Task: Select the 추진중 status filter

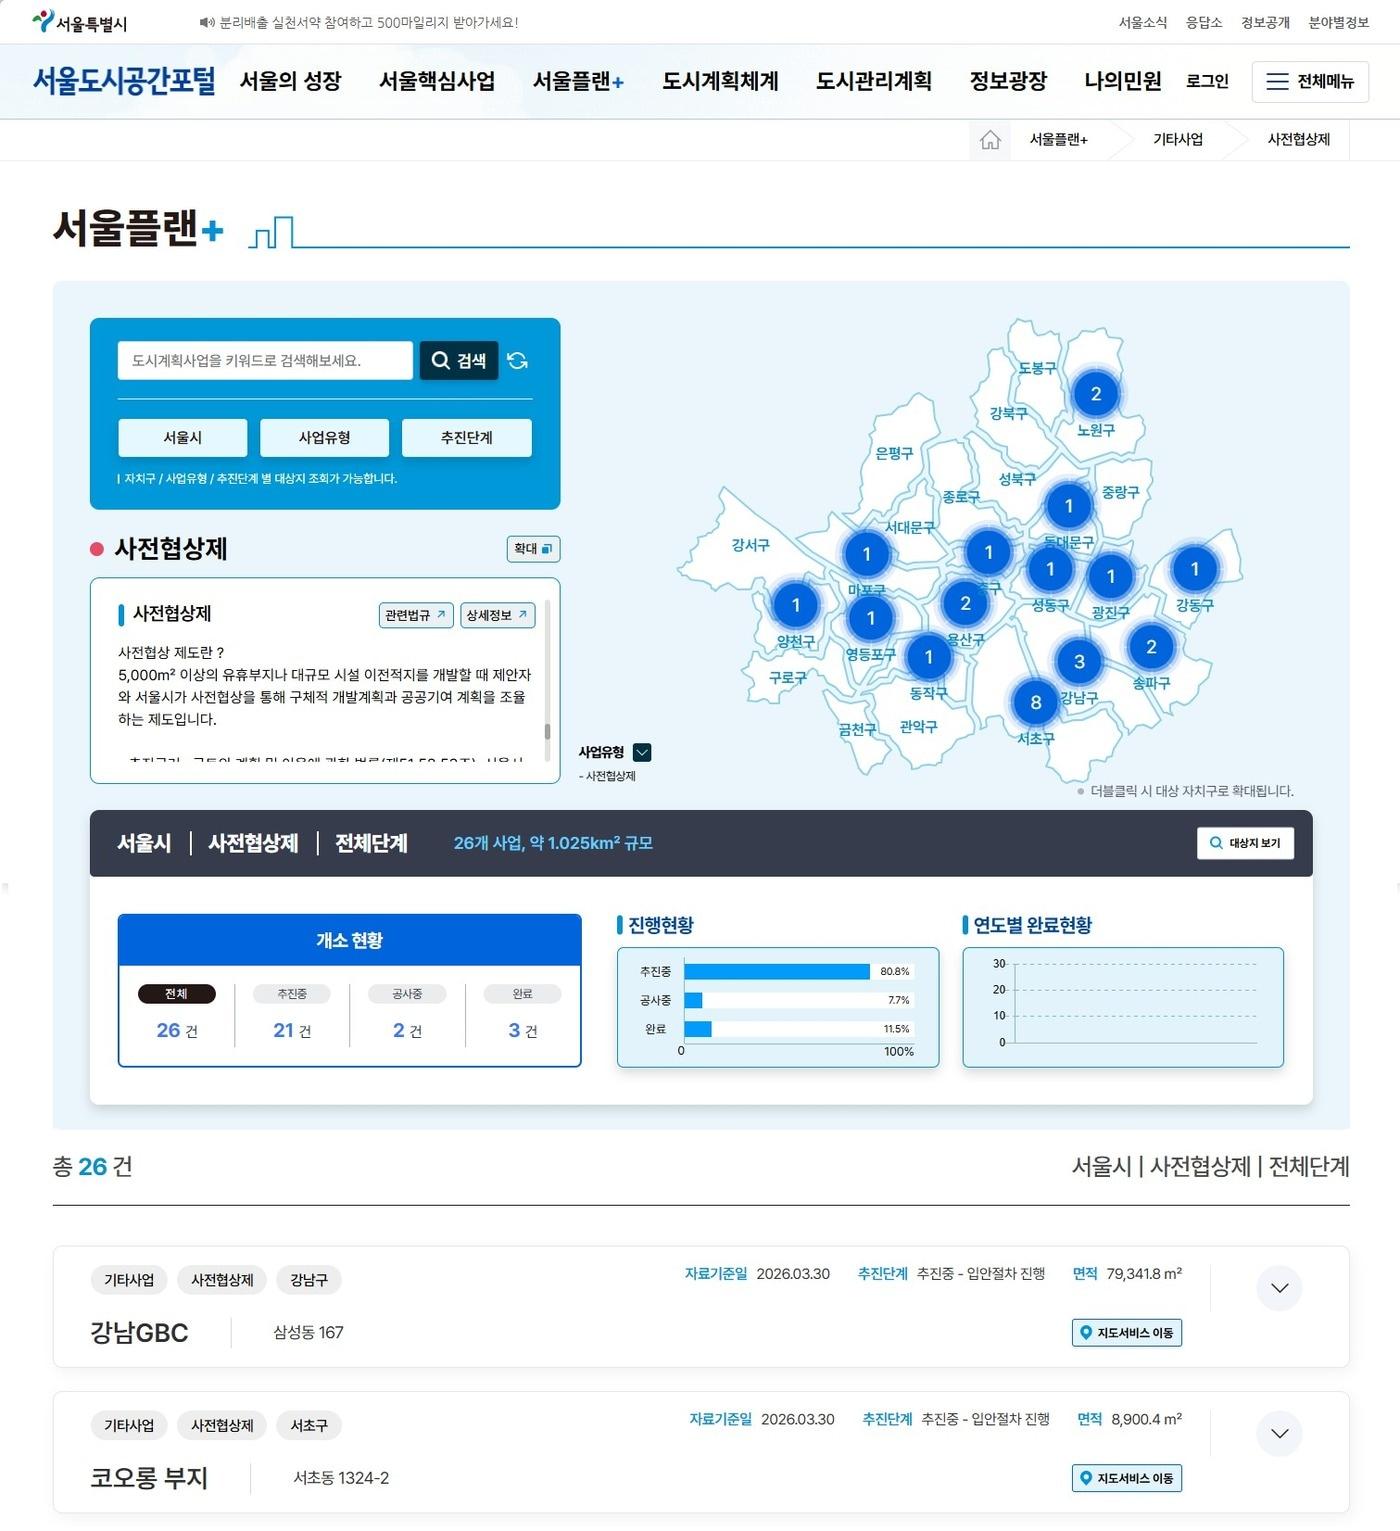Action: tap(292, 994)
